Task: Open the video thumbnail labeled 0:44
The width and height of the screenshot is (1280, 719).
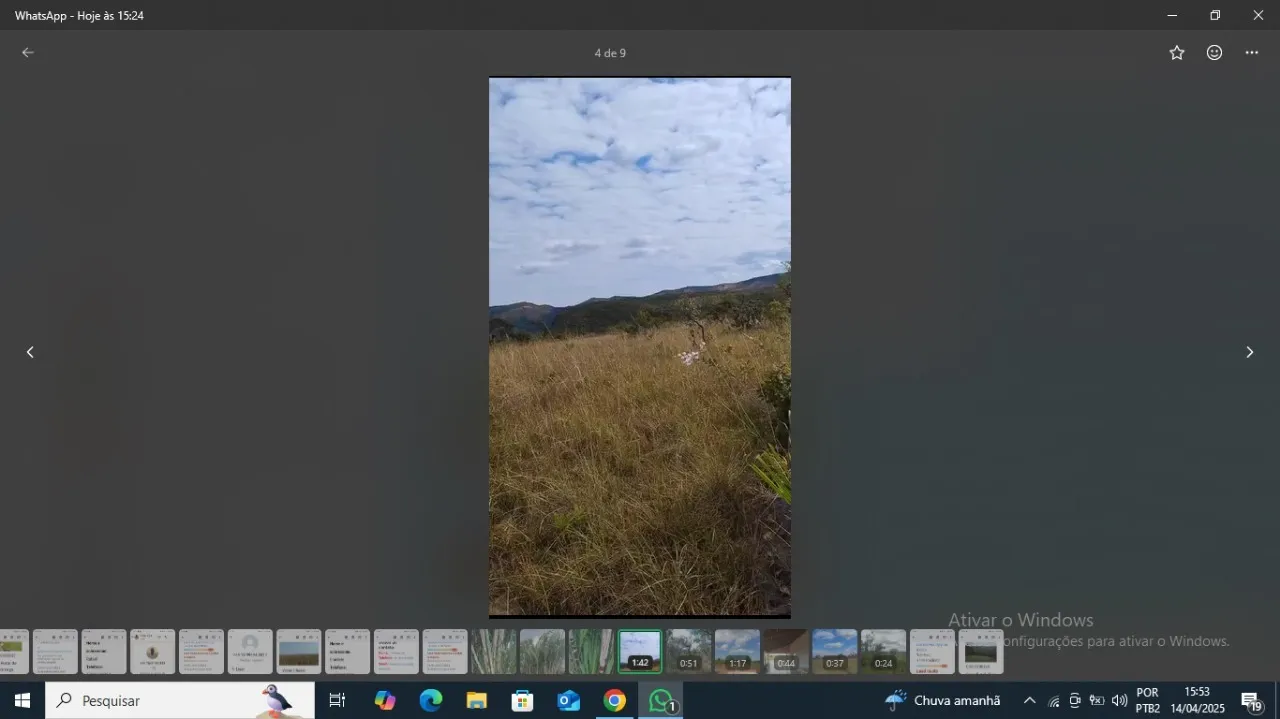Action: (786, 651)
